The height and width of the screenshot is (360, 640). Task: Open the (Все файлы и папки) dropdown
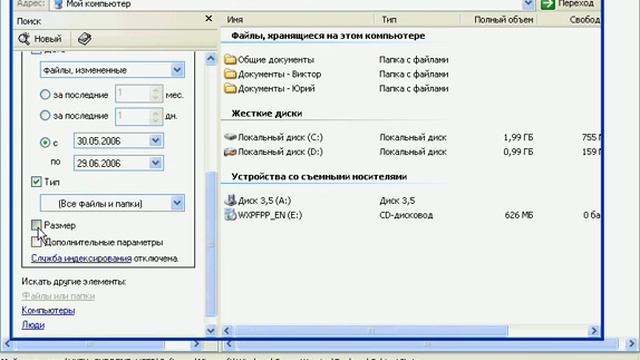[x=177, y=203]
